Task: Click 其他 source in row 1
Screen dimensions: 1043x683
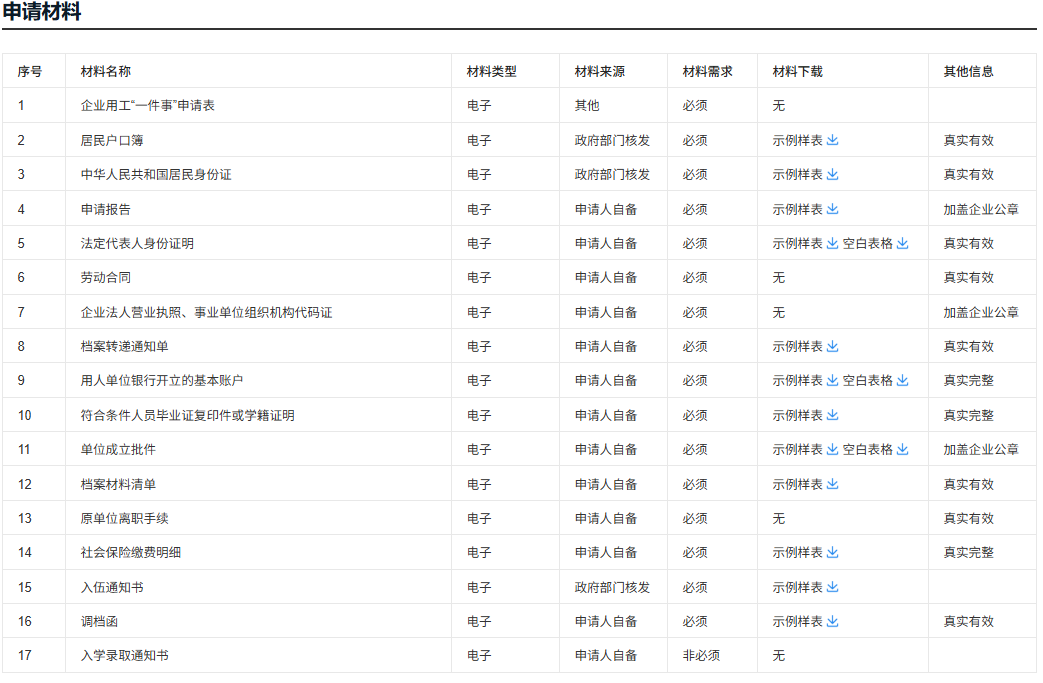Action: 587,105
